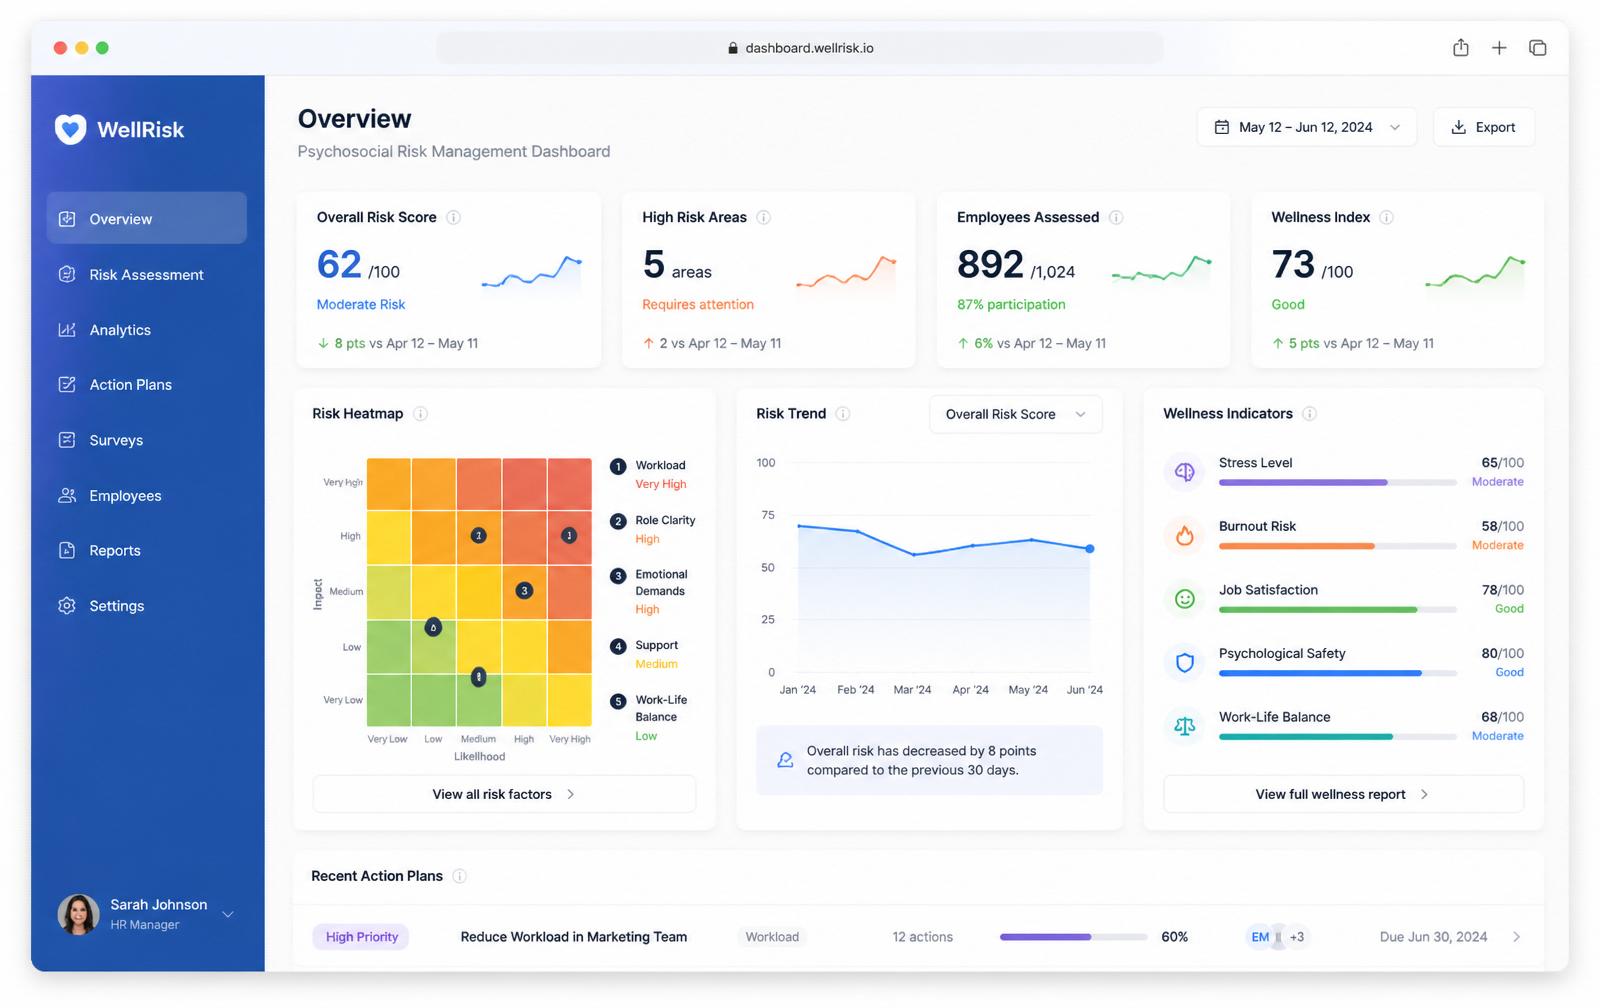Expand the Overall Risk Score trend dropdown
Viewport: 1600px width, 1008px height.
click(x=1016, y=414)
